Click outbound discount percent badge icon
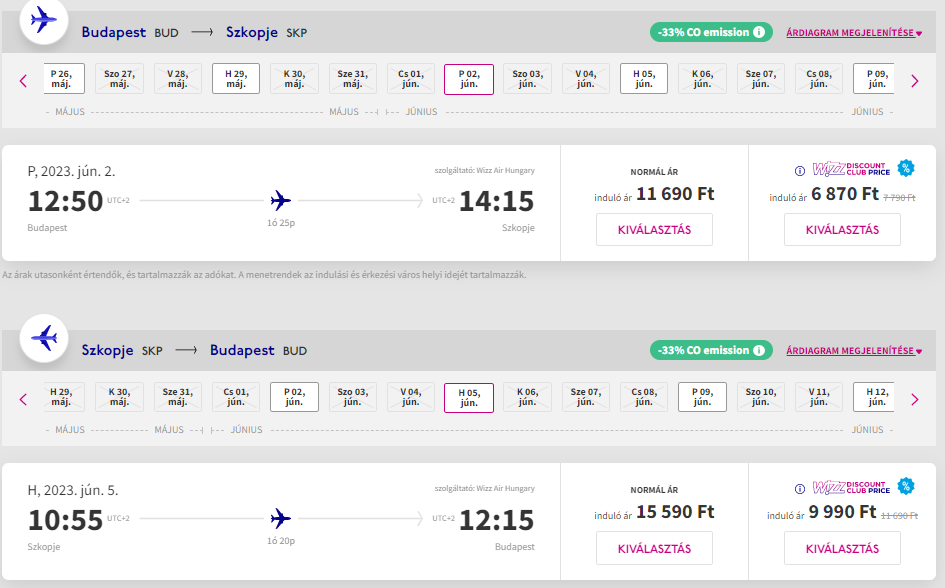The height and width of the screenshot is (588, 945). click(x=906, y=168)
